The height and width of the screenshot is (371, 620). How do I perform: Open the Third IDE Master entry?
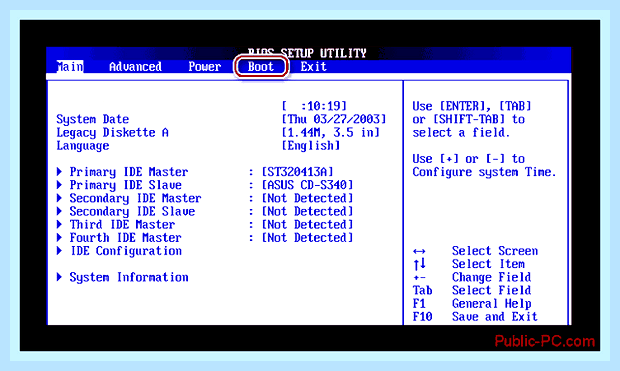pyautogui.click(x=122, y=225)
